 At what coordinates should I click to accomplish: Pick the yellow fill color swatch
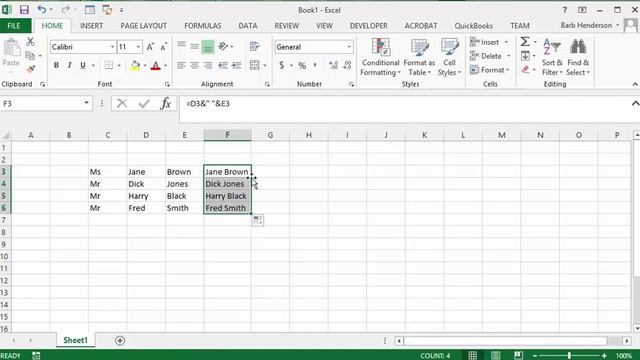[x=135, y=65]
